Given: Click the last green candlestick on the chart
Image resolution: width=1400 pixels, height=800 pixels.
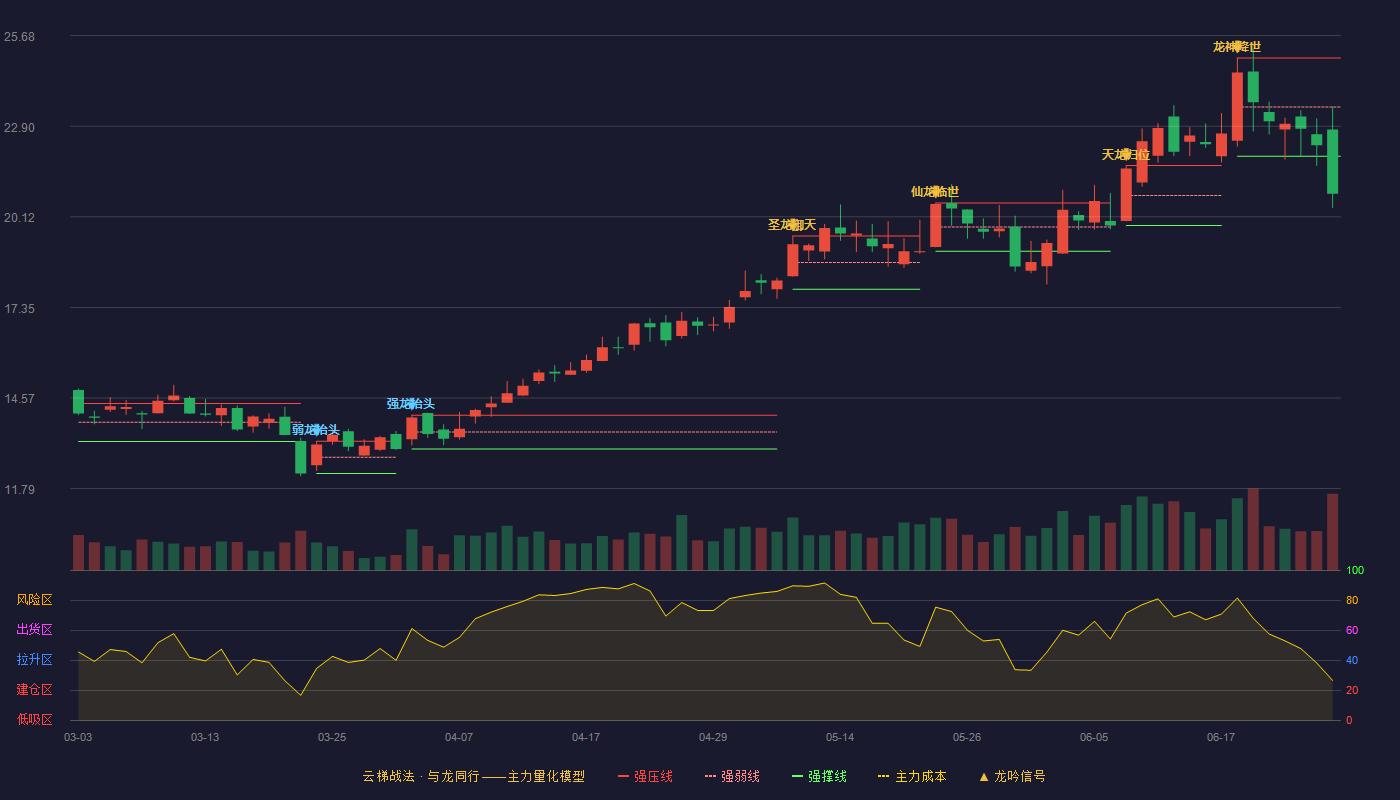Looking at the screenshot, I should click(1332, 161).
